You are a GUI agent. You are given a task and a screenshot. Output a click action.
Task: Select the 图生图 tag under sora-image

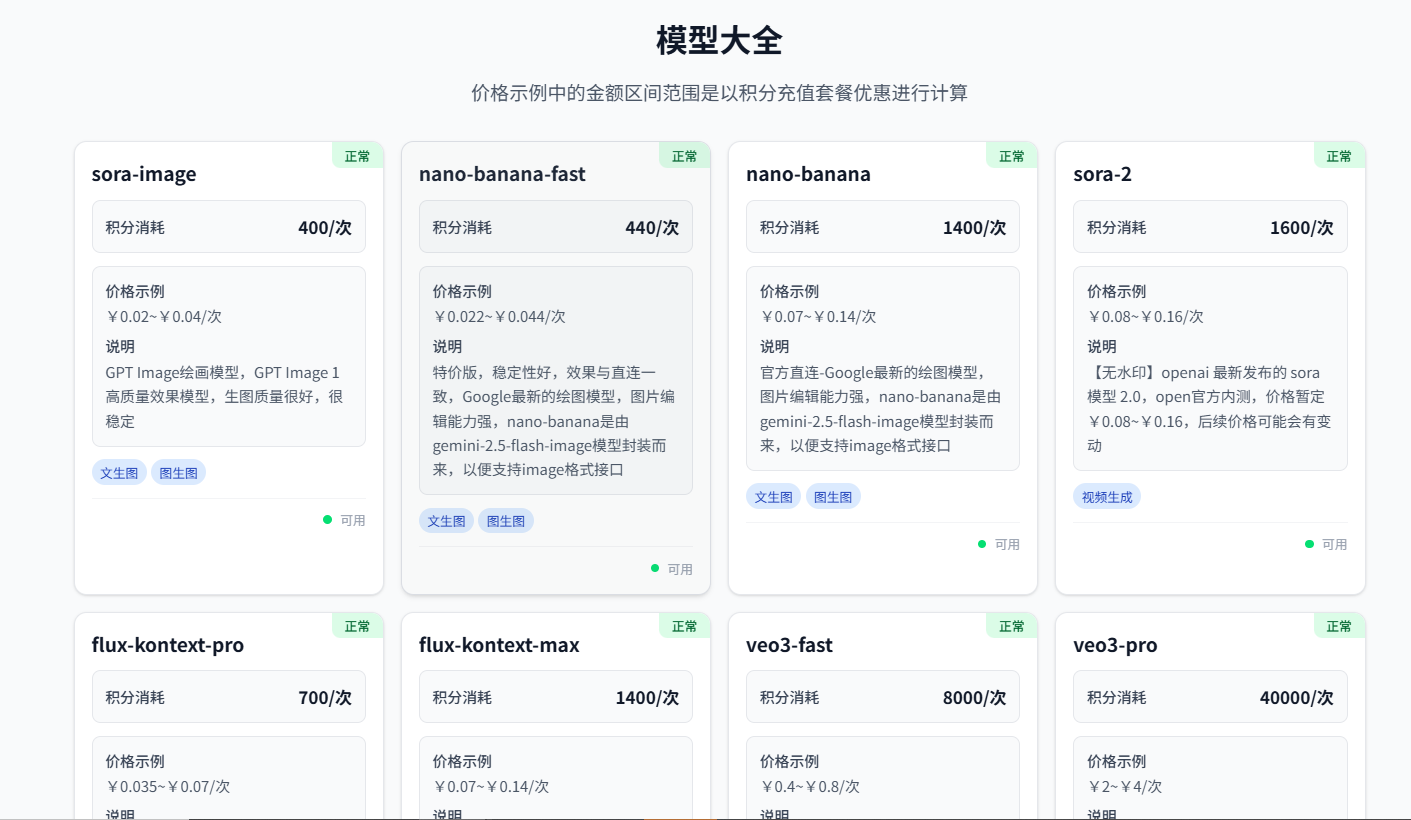pos(178,473)
